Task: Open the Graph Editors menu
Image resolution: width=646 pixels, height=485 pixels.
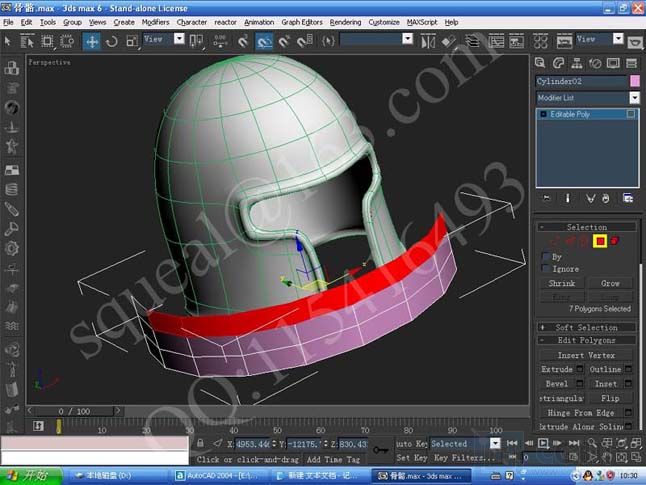Action: coord(302,22)
